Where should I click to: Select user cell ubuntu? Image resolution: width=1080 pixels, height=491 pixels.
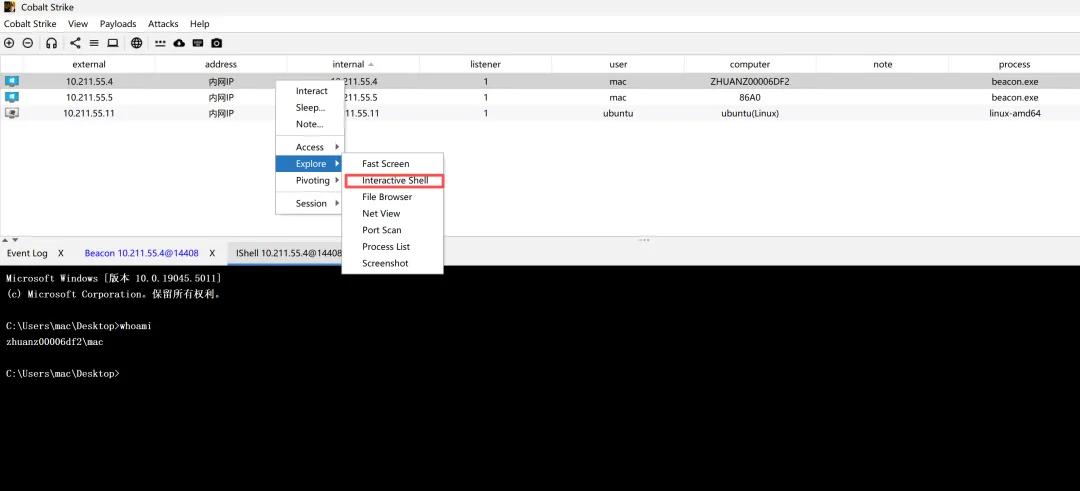(x=618, y=113)
